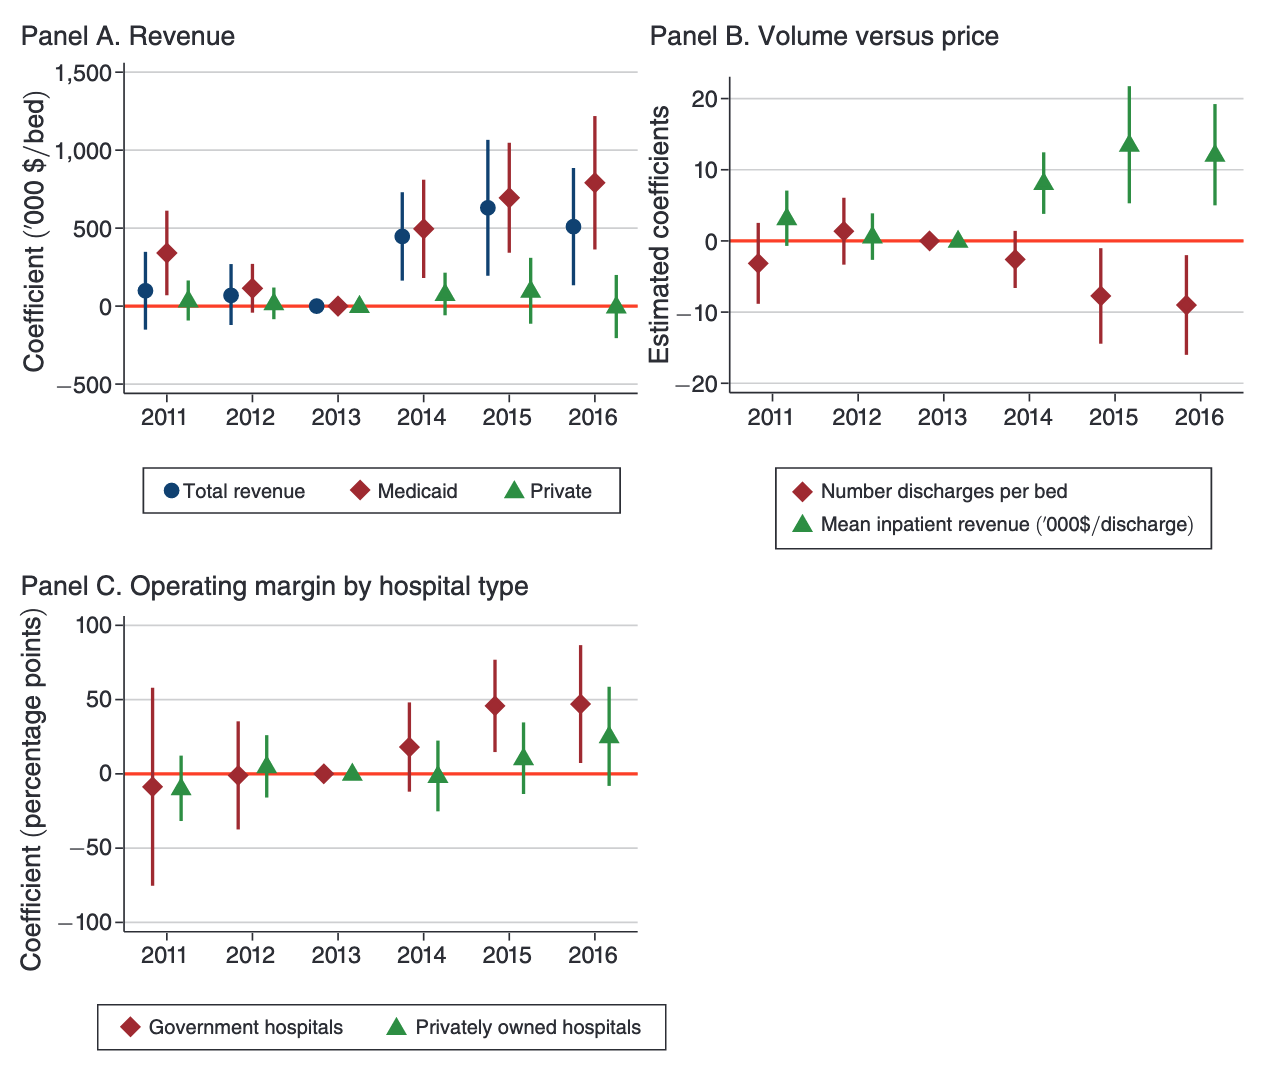Select the 2015 Total revenue circle in Panel A

[x=488, y=208]
